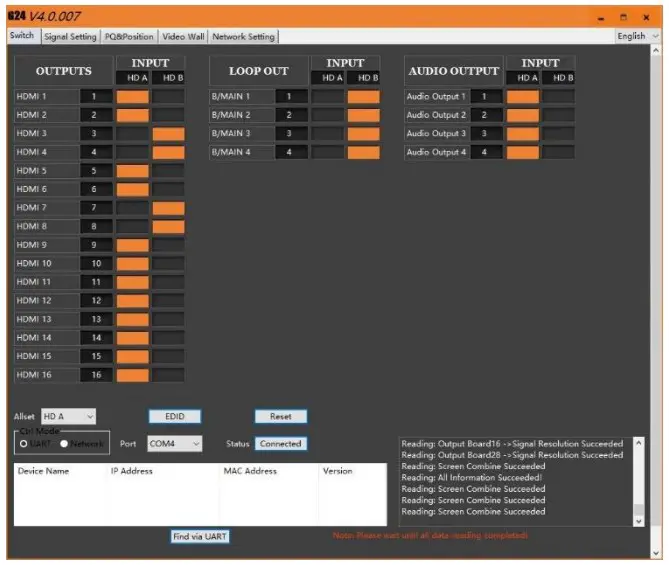The image size is (669, 565).
Task: Click the Find via UART button
Action: [x=200, y=536]
